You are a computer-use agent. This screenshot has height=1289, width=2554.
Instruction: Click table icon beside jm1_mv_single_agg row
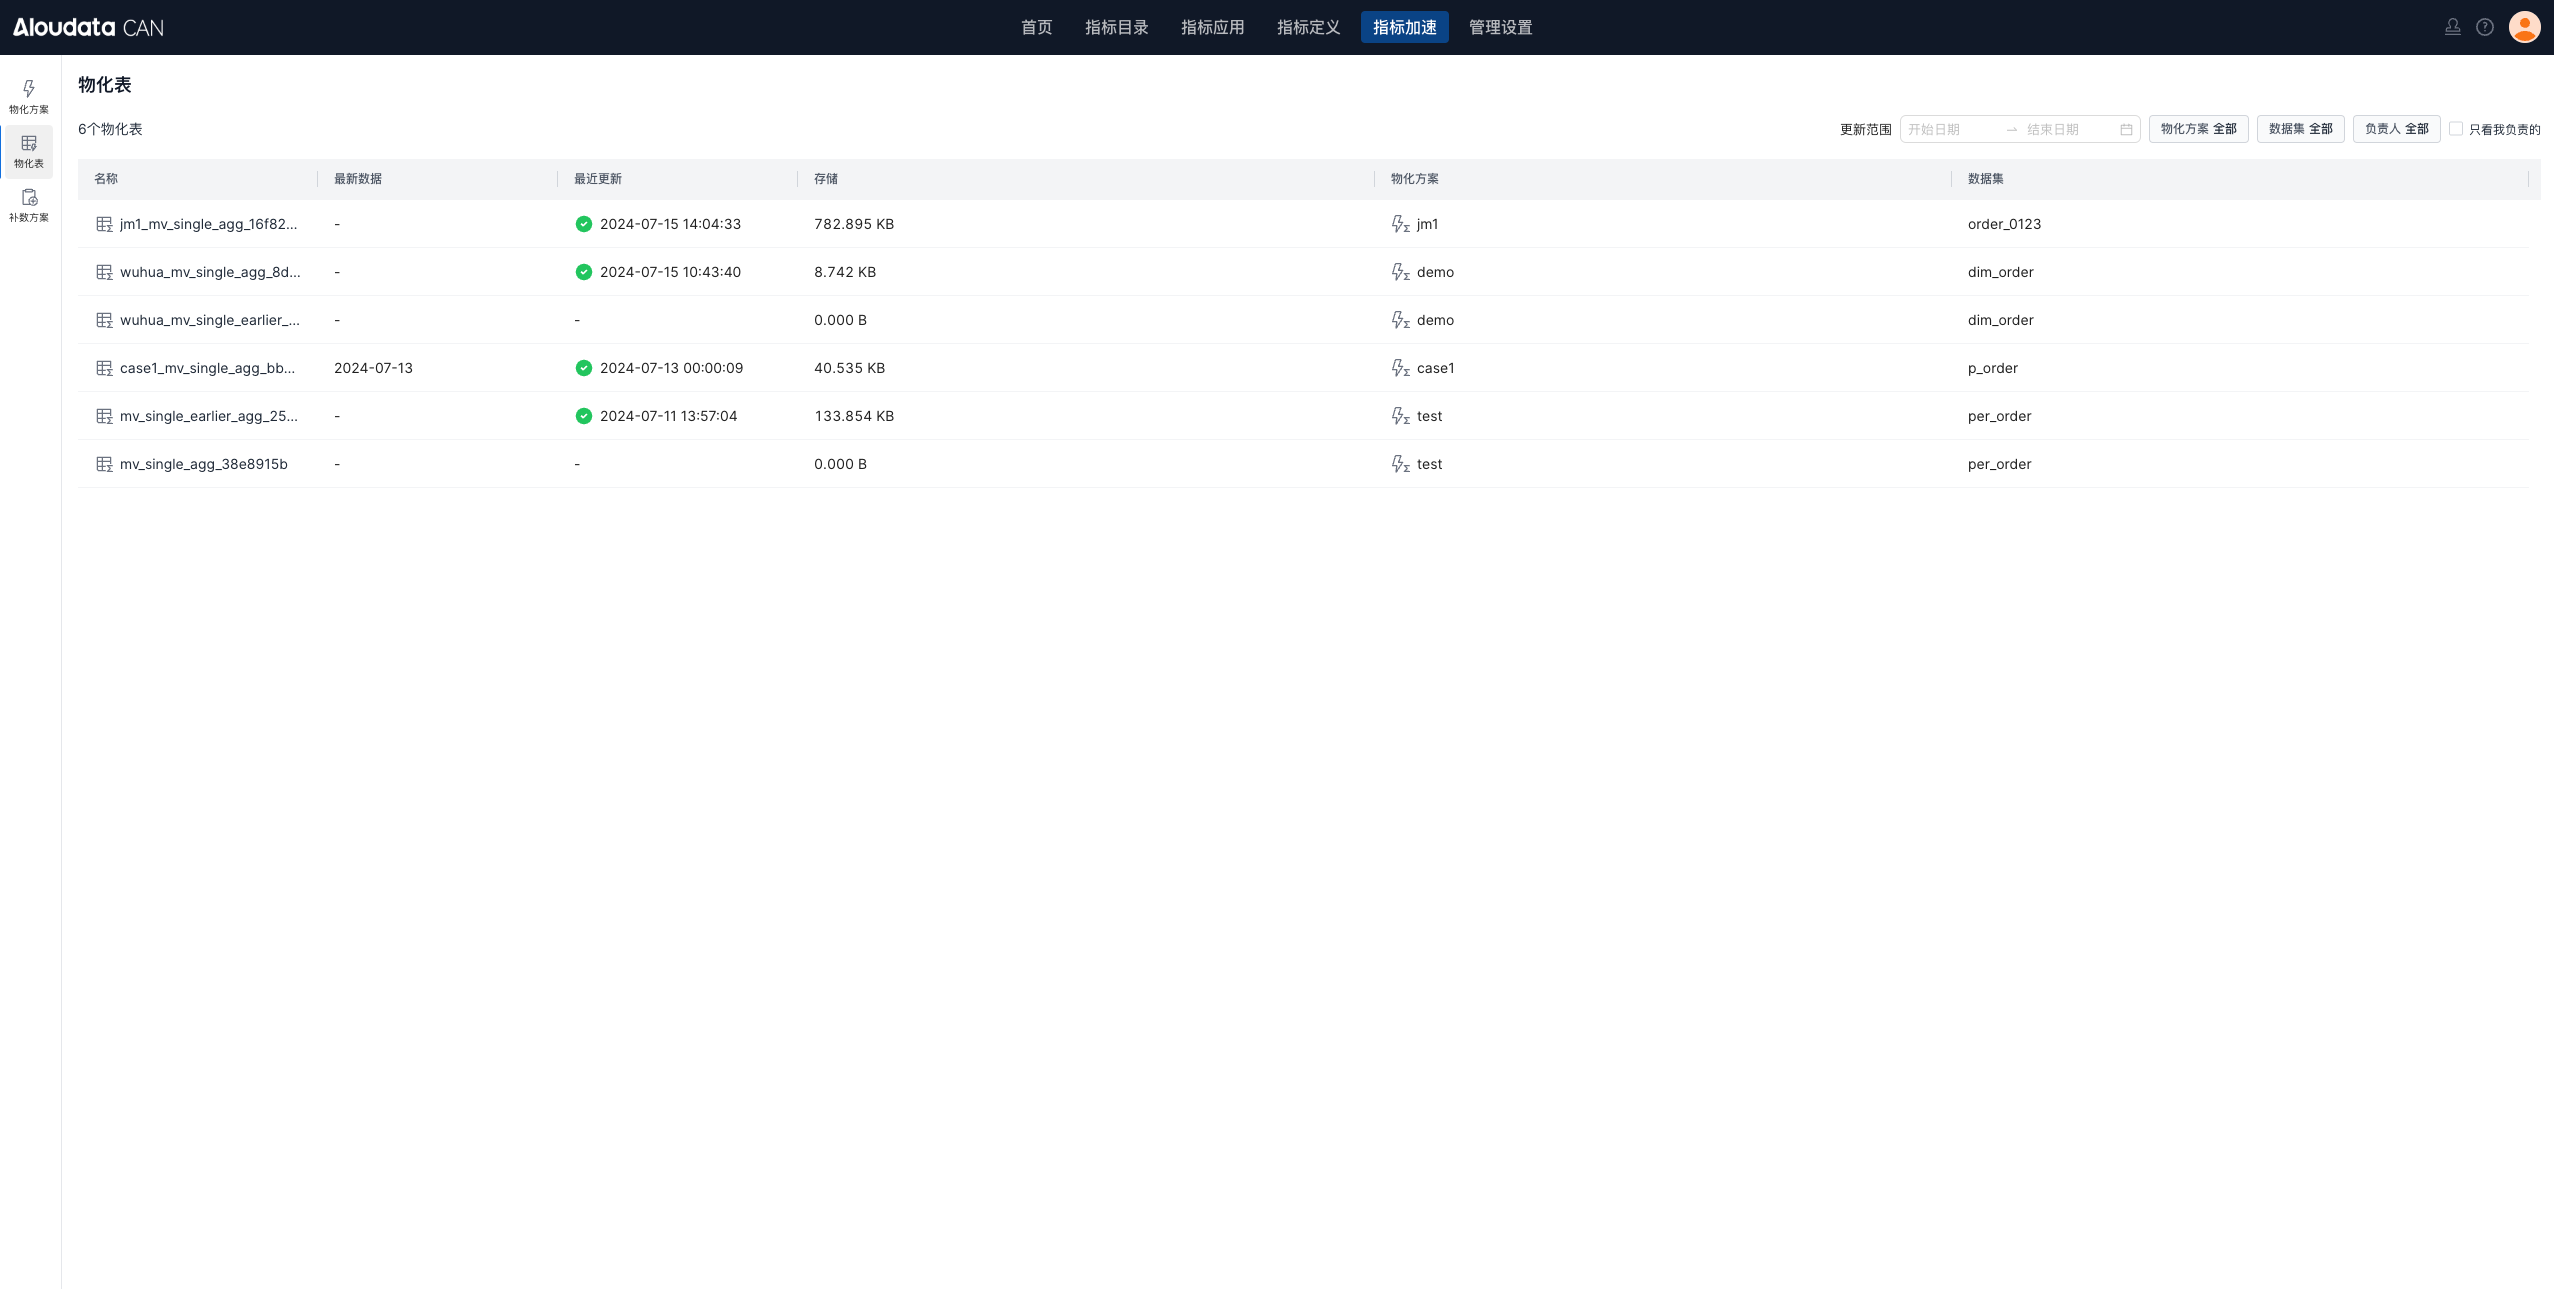[x=104, y=224]
